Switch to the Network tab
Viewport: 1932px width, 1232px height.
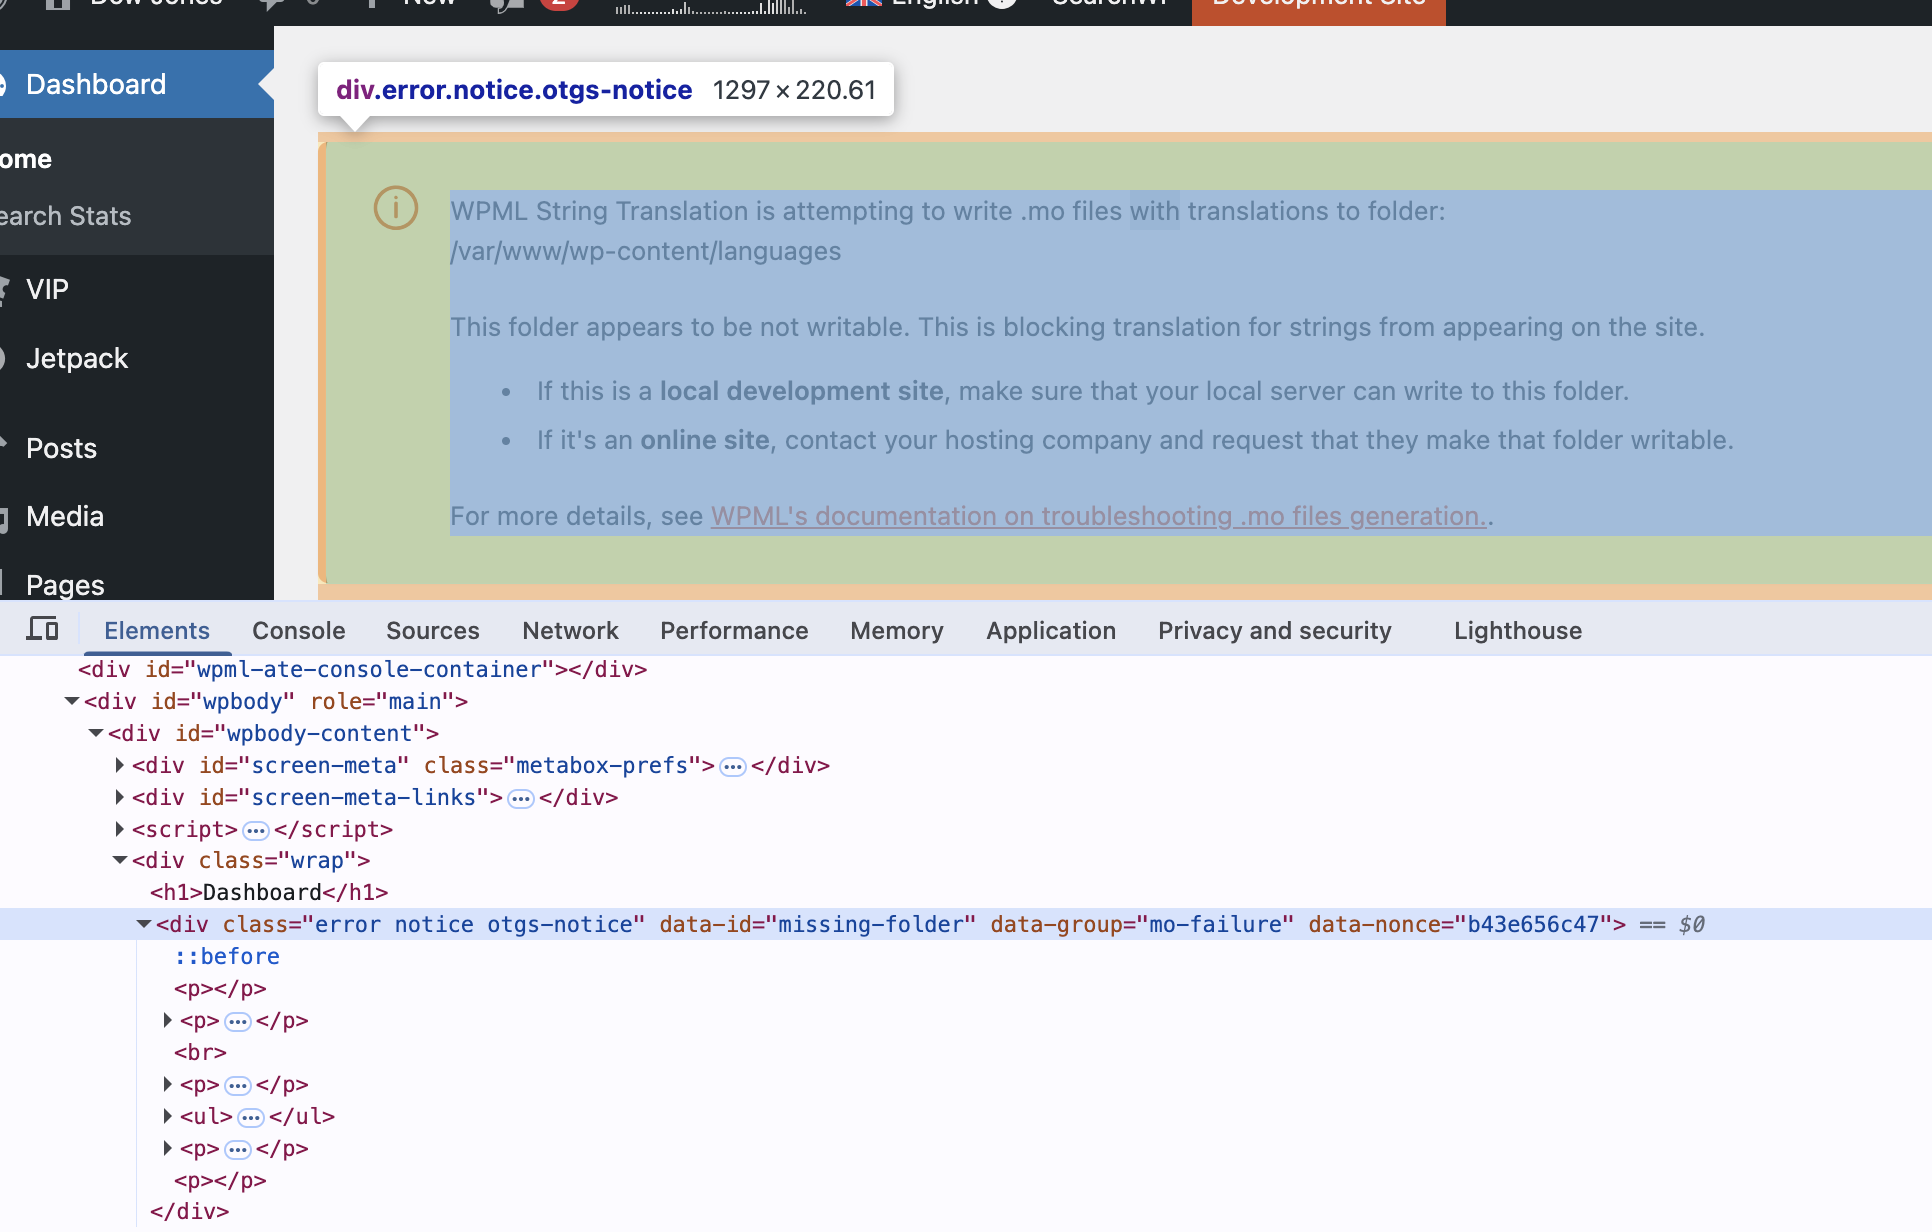coord(571,630)
